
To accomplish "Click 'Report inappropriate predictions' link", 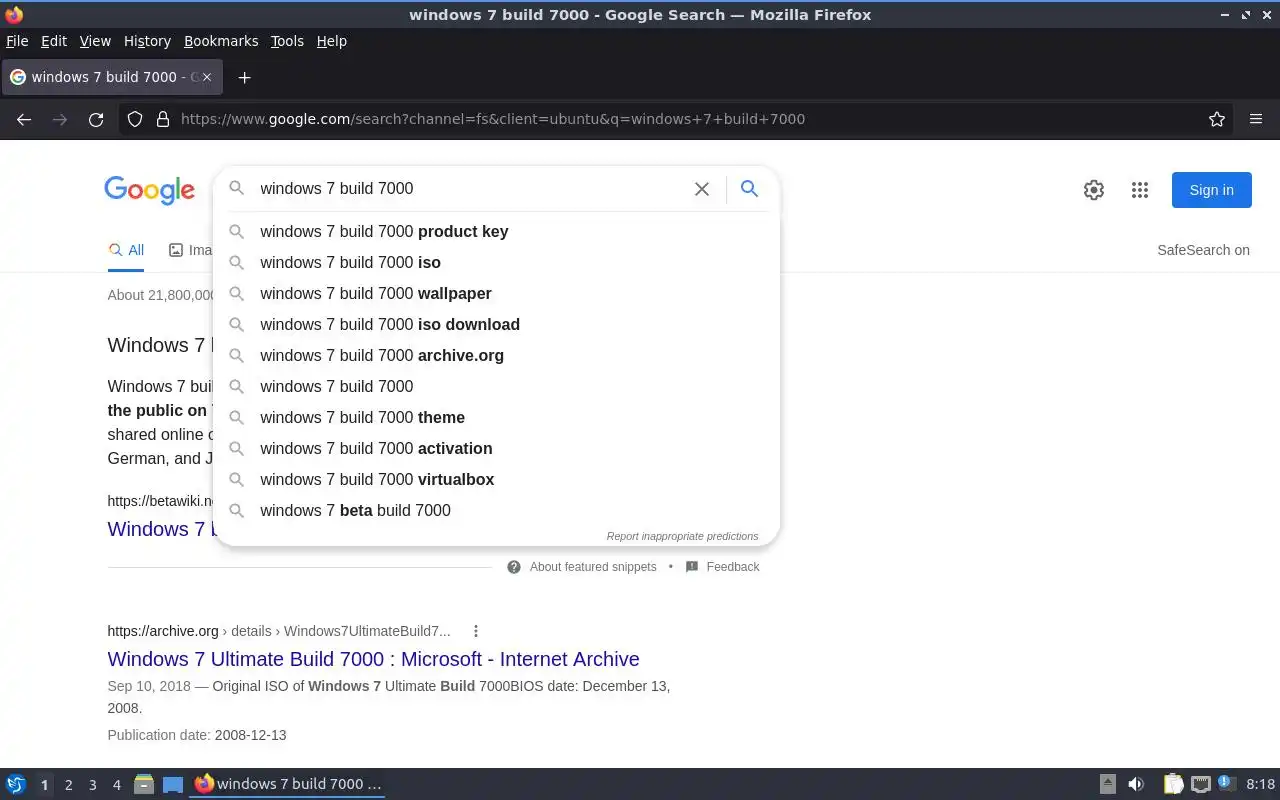I will tap(682, 536).
